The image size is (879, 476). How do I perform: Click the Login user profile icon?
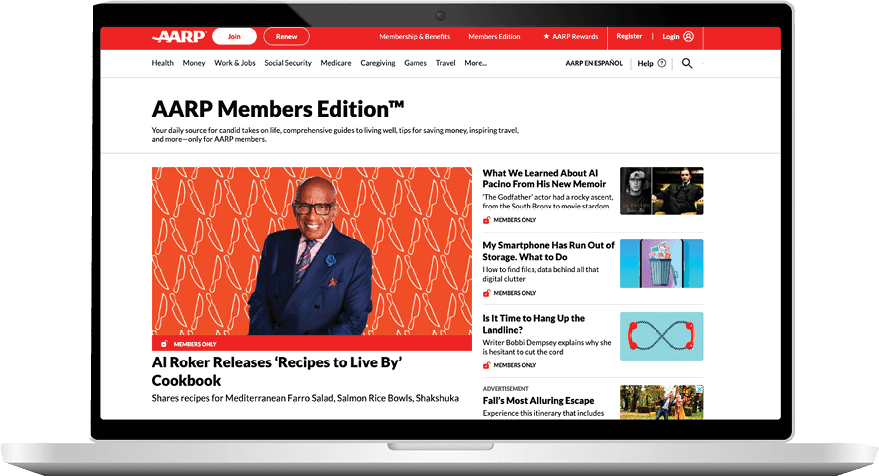pyautogui.click(x=688, y=36)
